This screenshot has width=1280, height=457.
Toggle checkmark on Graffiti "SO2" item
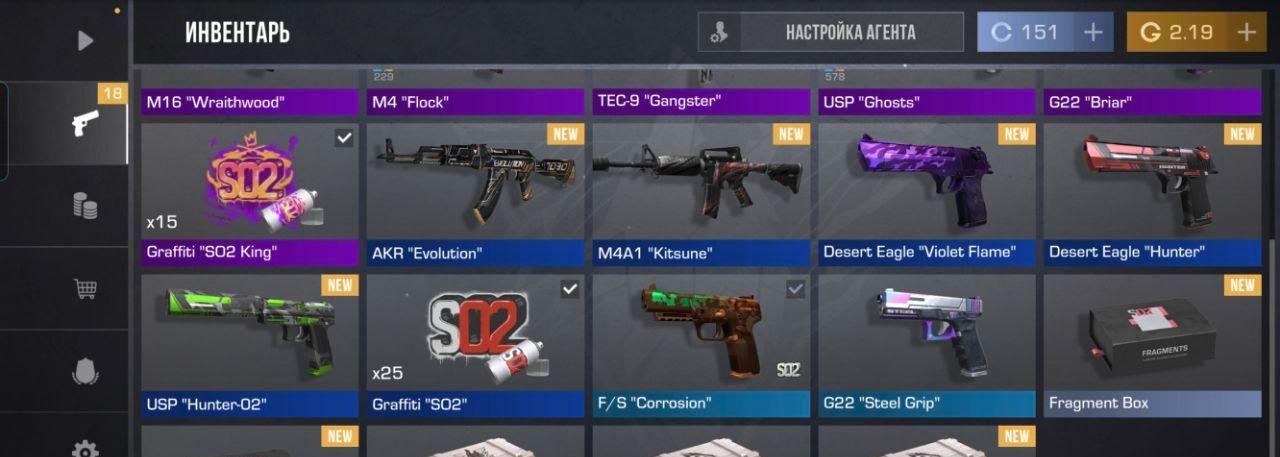[570, 289]
